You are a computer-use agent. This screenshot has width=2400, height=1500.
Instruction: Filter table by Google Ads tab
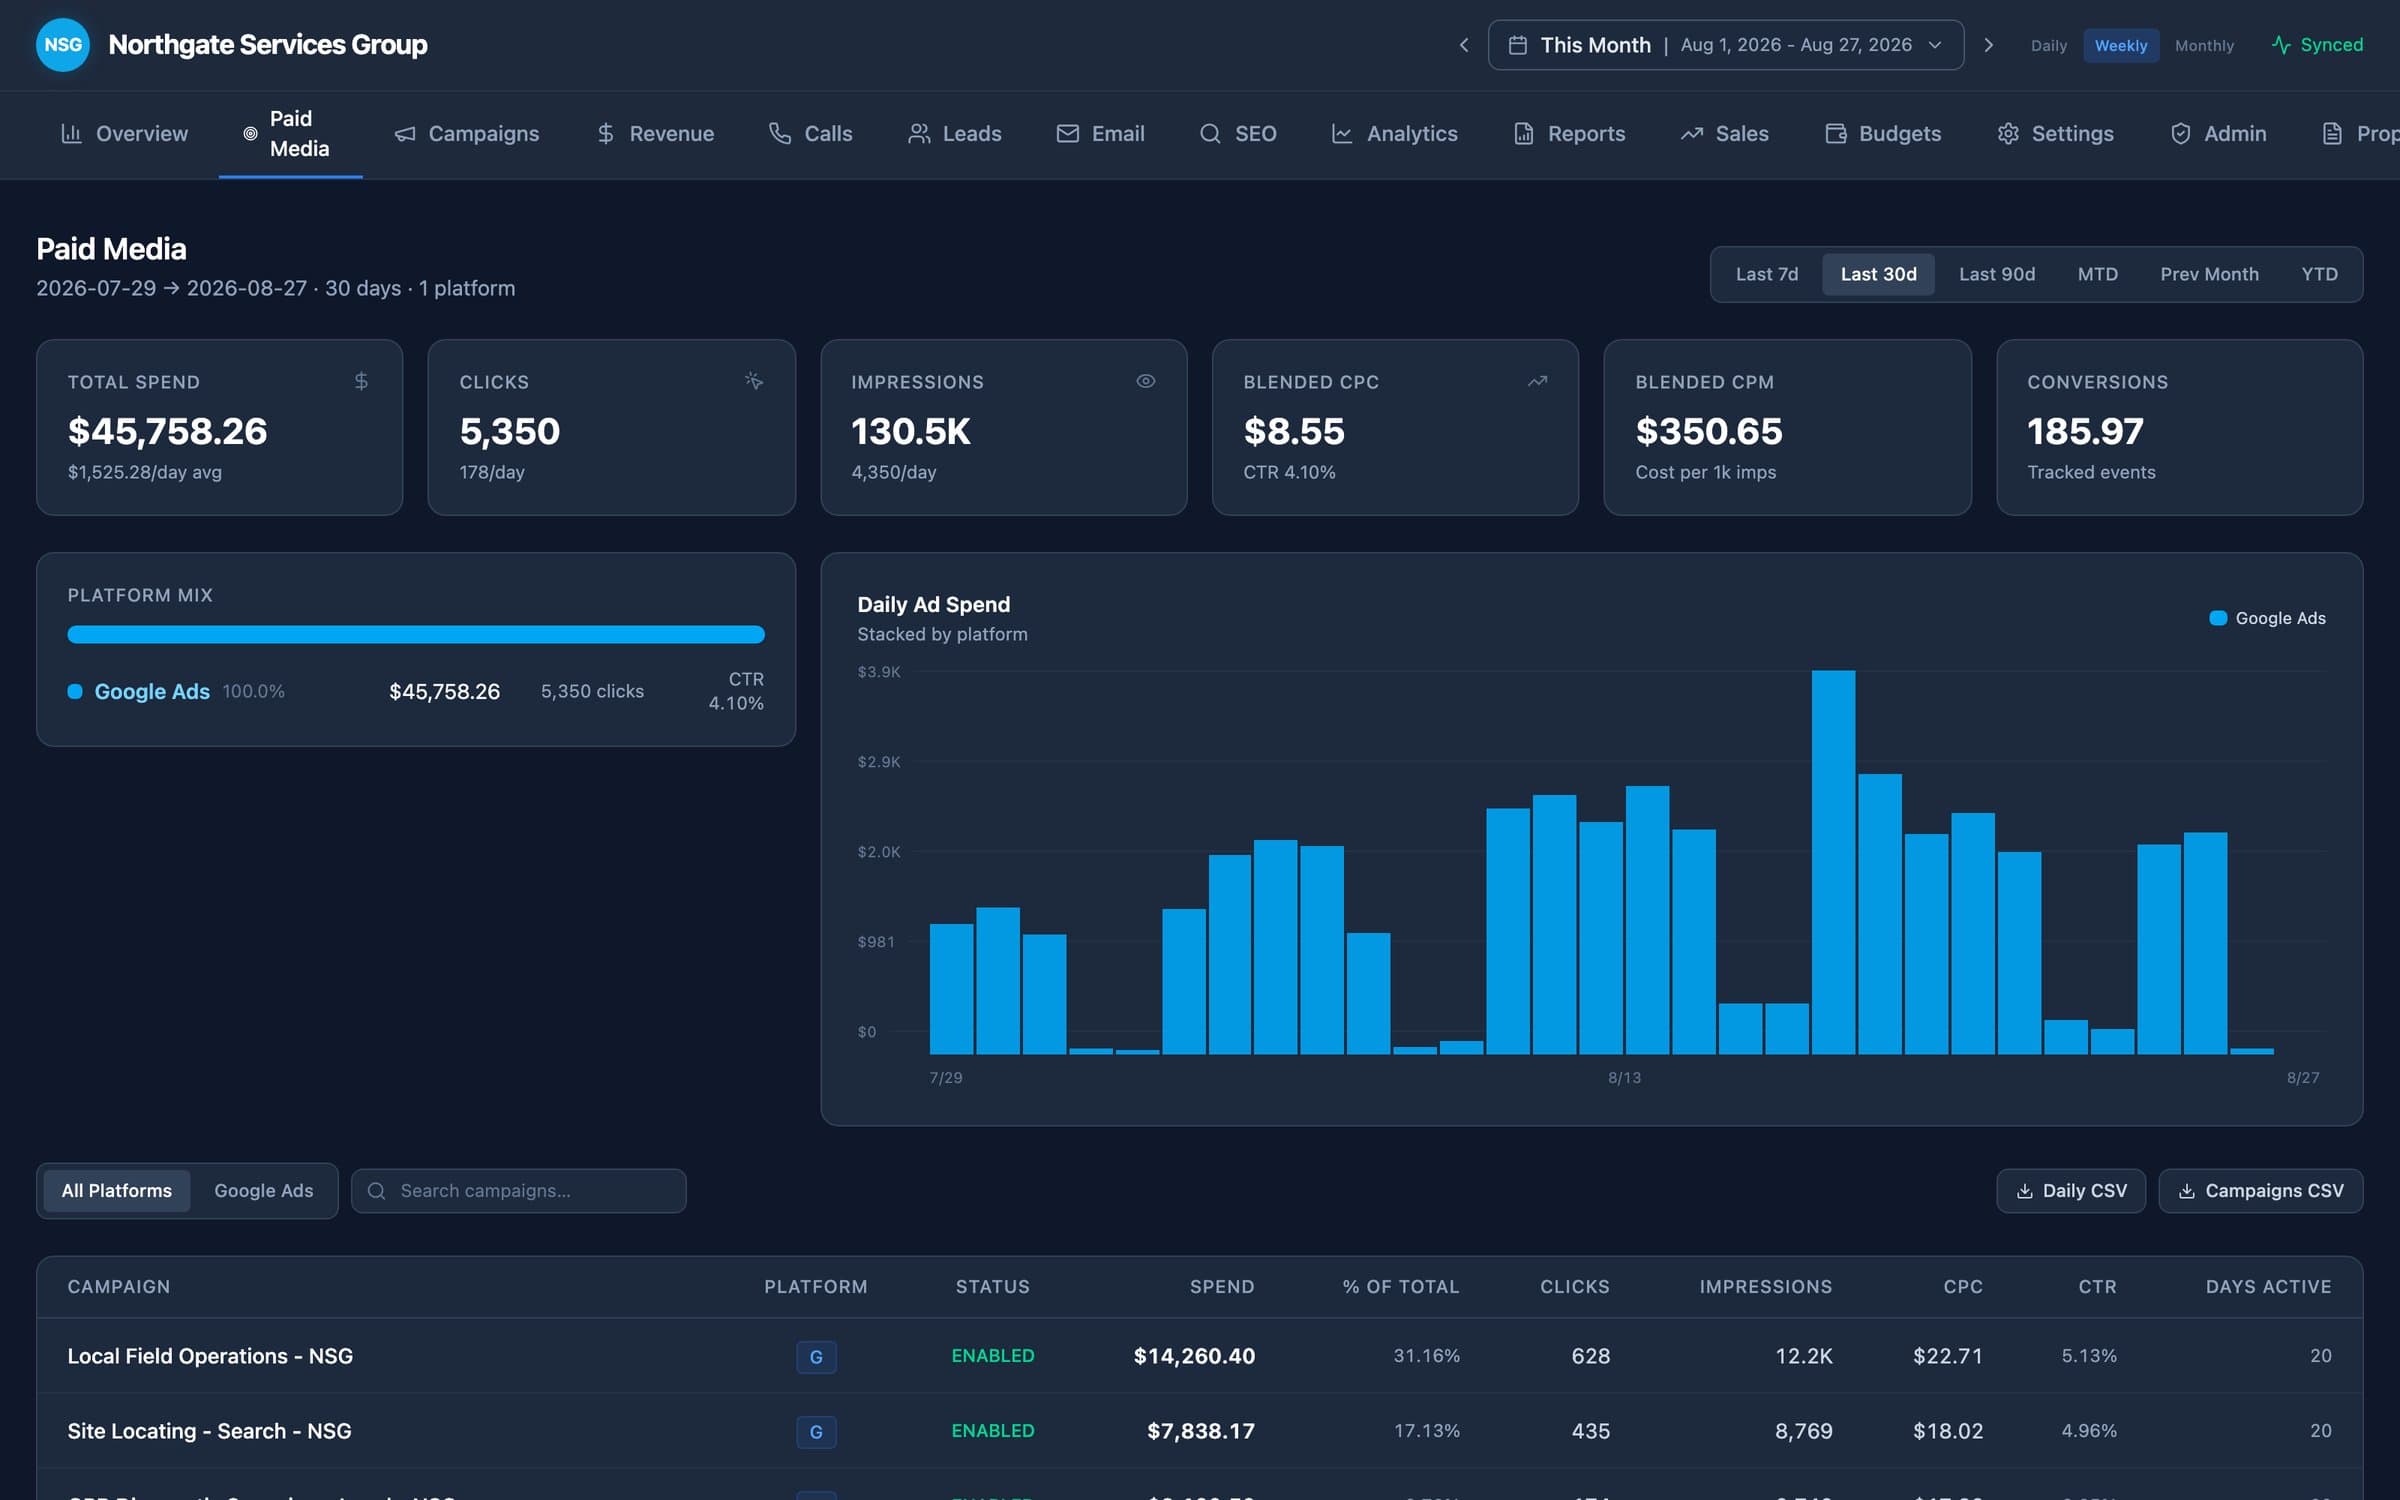[x=264, y=1191]
